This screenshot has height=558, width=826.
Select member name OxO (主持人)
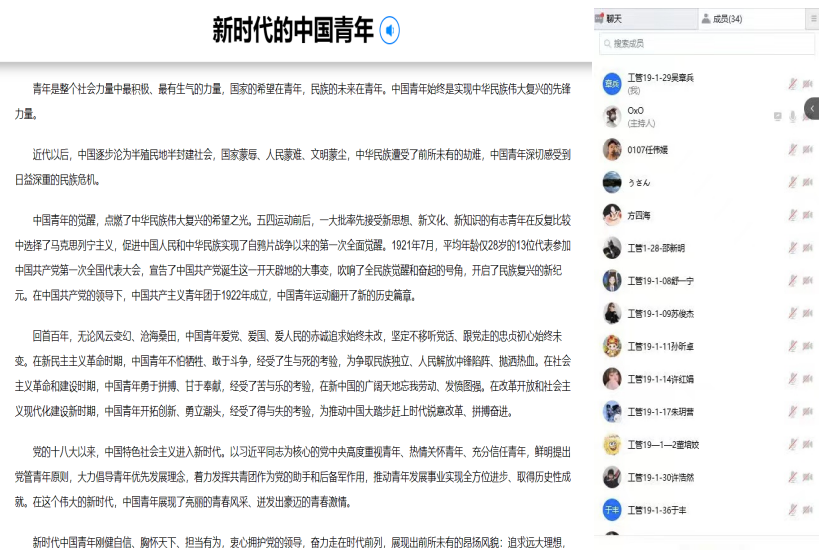[641, 116]
